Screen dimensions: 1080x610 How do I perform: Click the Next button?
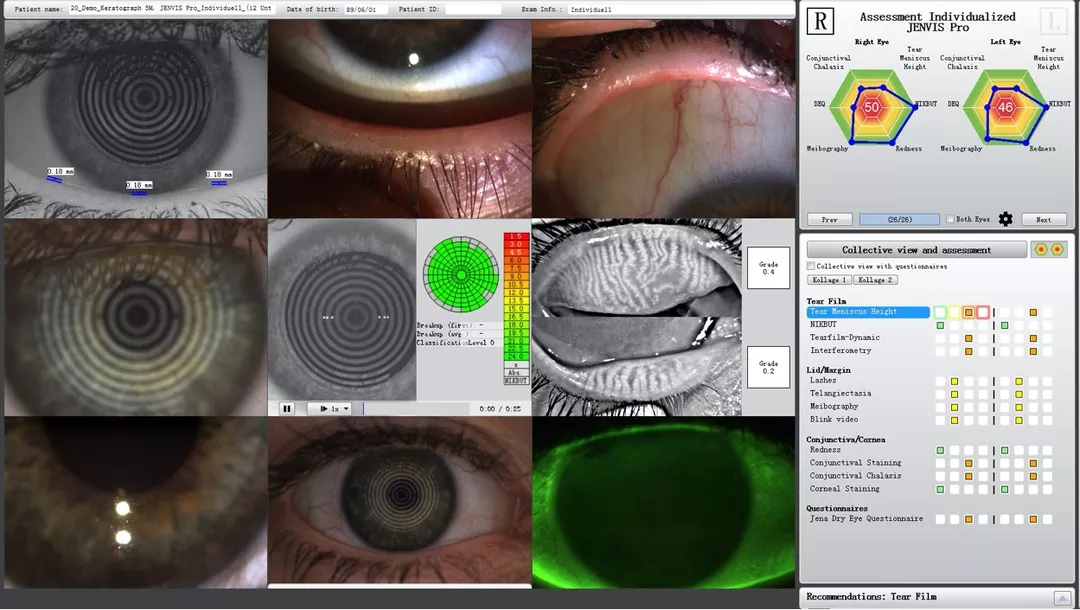pyautogui.click(x=1043, y=219)
